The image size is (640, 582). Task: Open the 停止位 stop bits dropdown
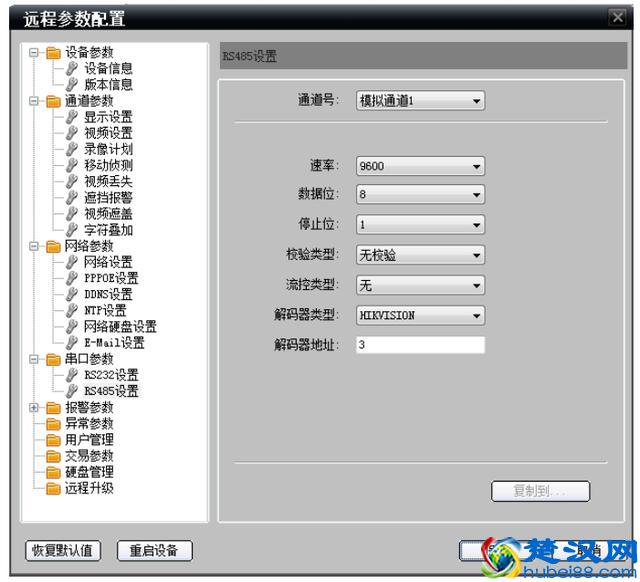click(420, 224)
